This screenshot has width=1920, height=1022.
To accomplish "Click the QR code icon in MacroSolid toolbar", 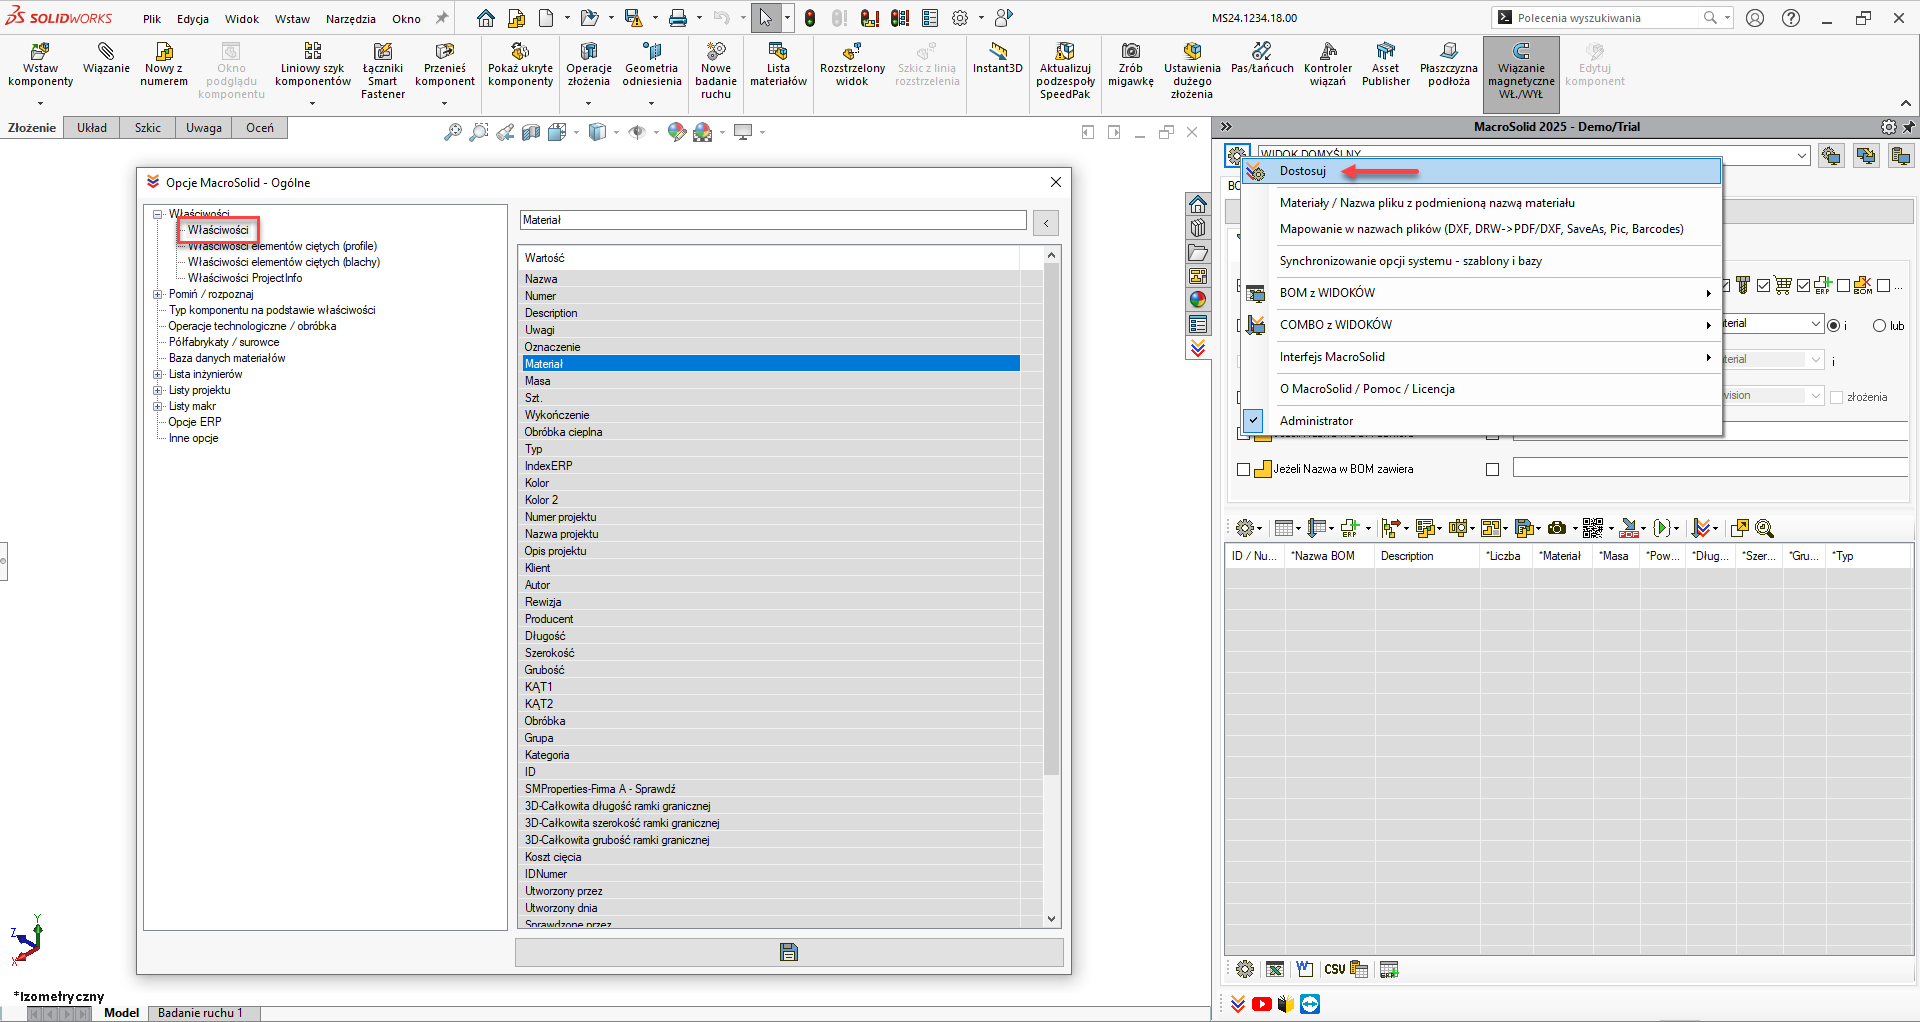I will click(1593, 528).
